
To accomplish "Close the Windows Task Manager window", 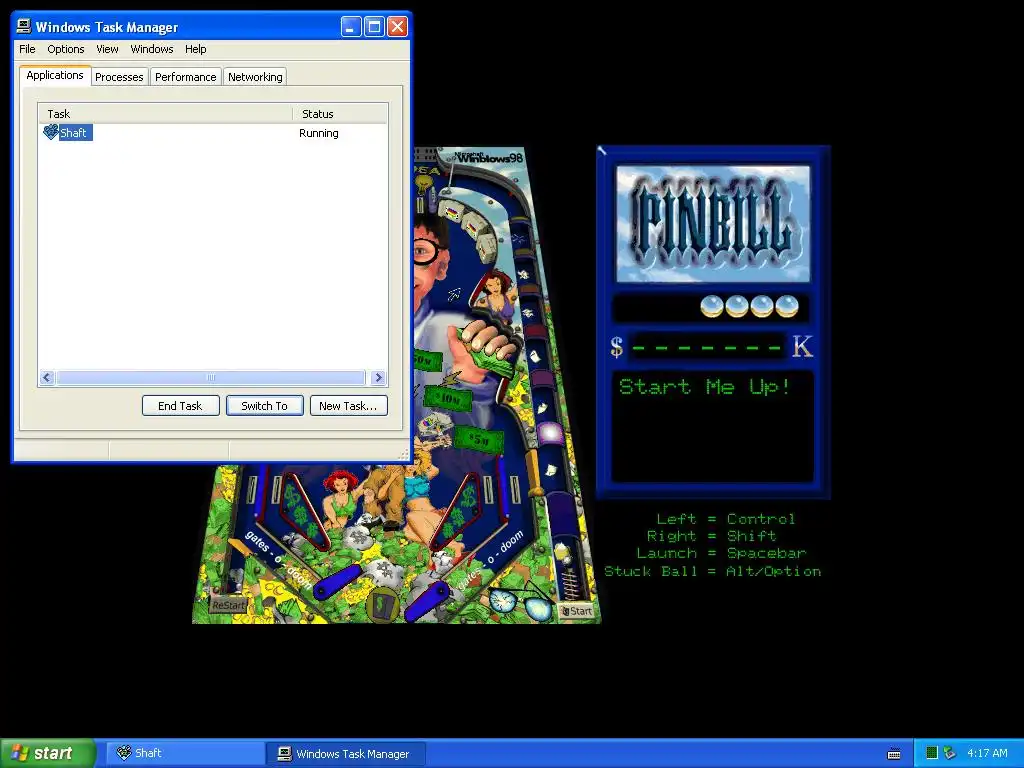I will point(398,27).
